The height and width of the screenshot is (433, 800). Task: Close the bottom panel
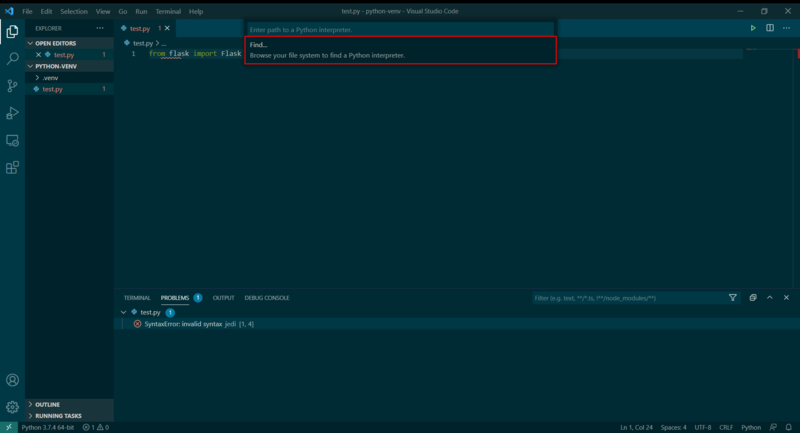point(786,298)
